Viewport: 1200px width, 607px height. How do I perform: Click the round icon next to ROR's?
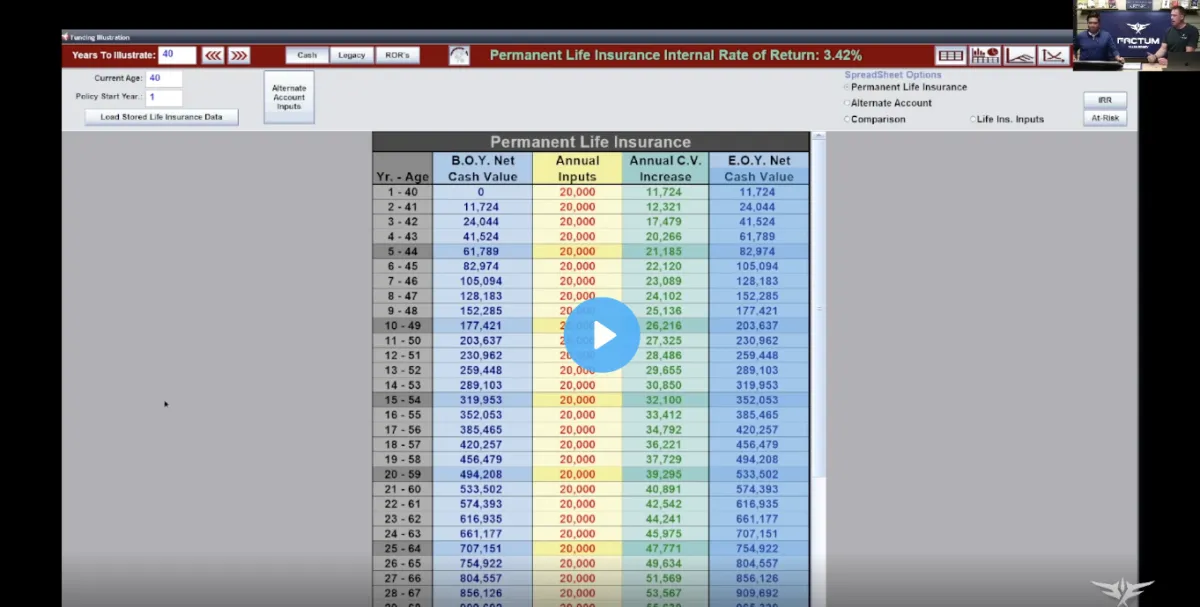[459, 56]
